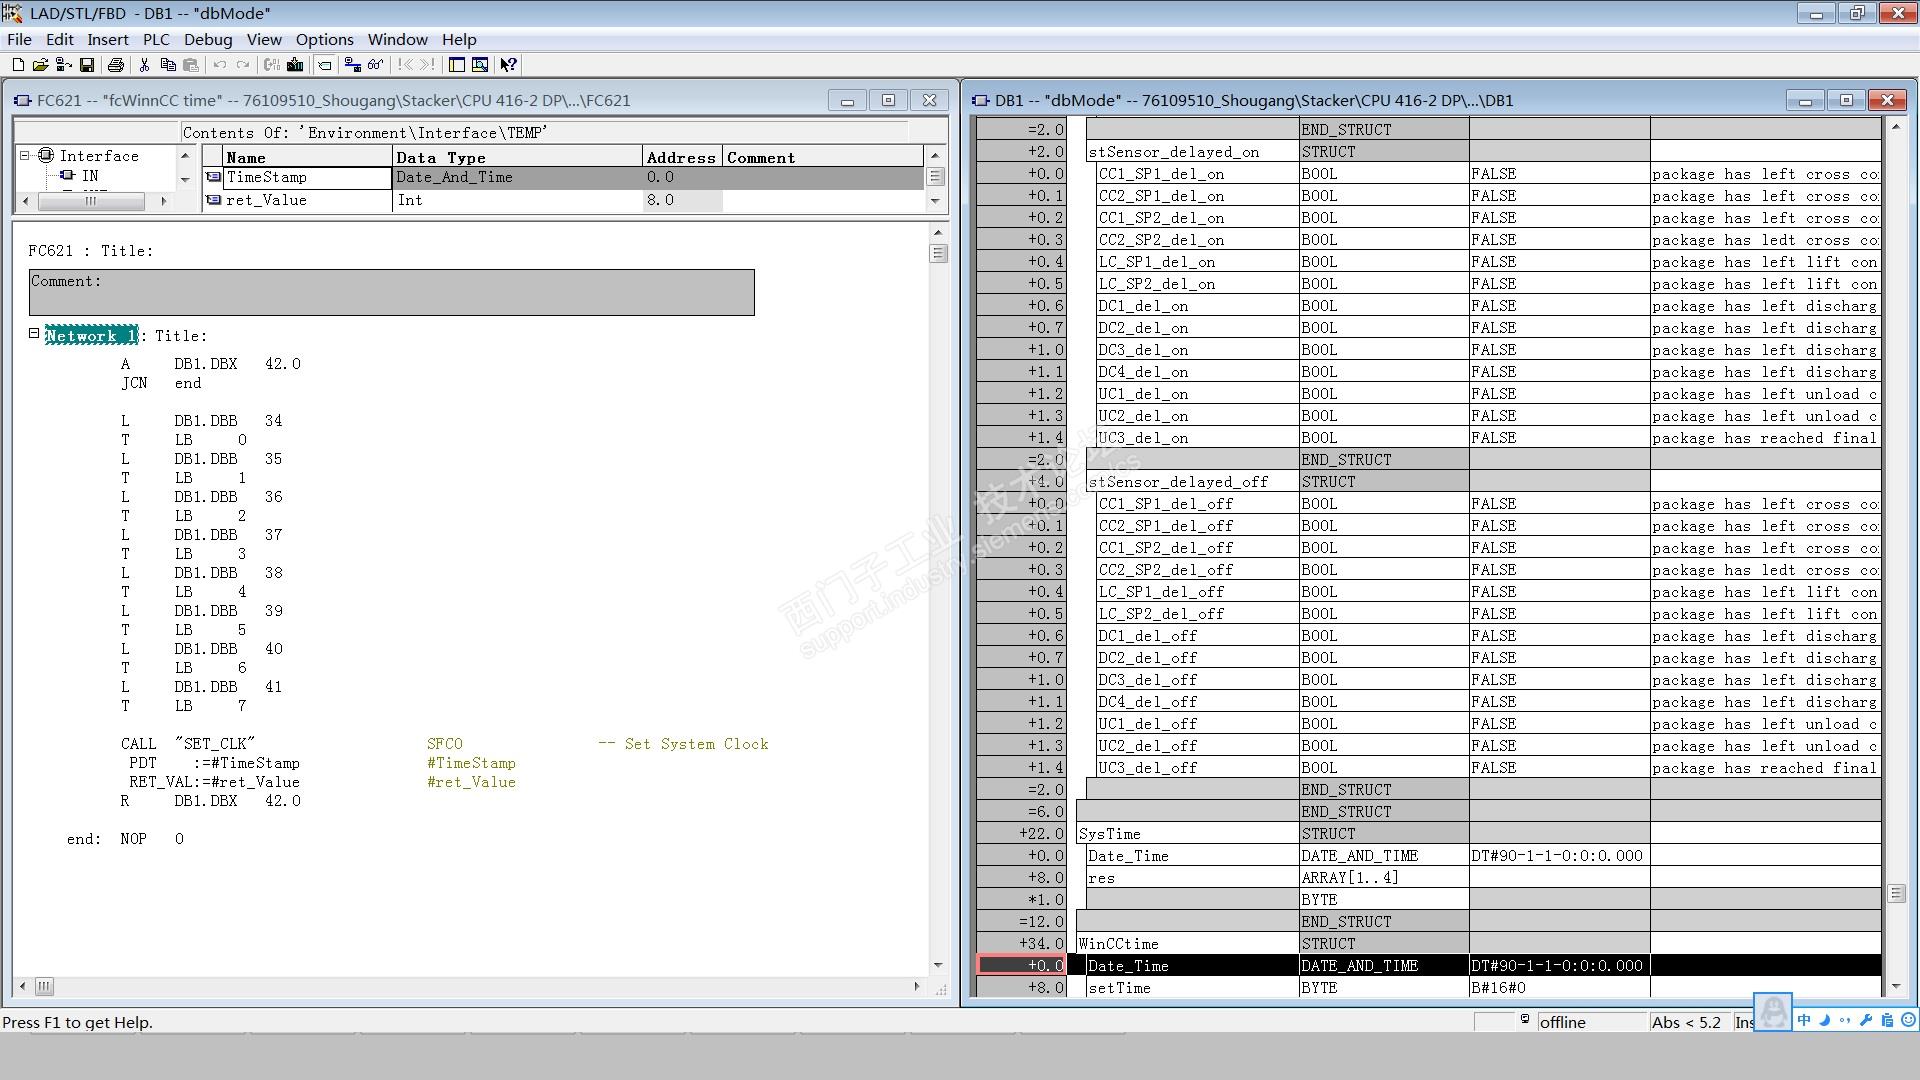Select the IN node in Interface tree
The image size is (1920, 1080).
point(89,176)
